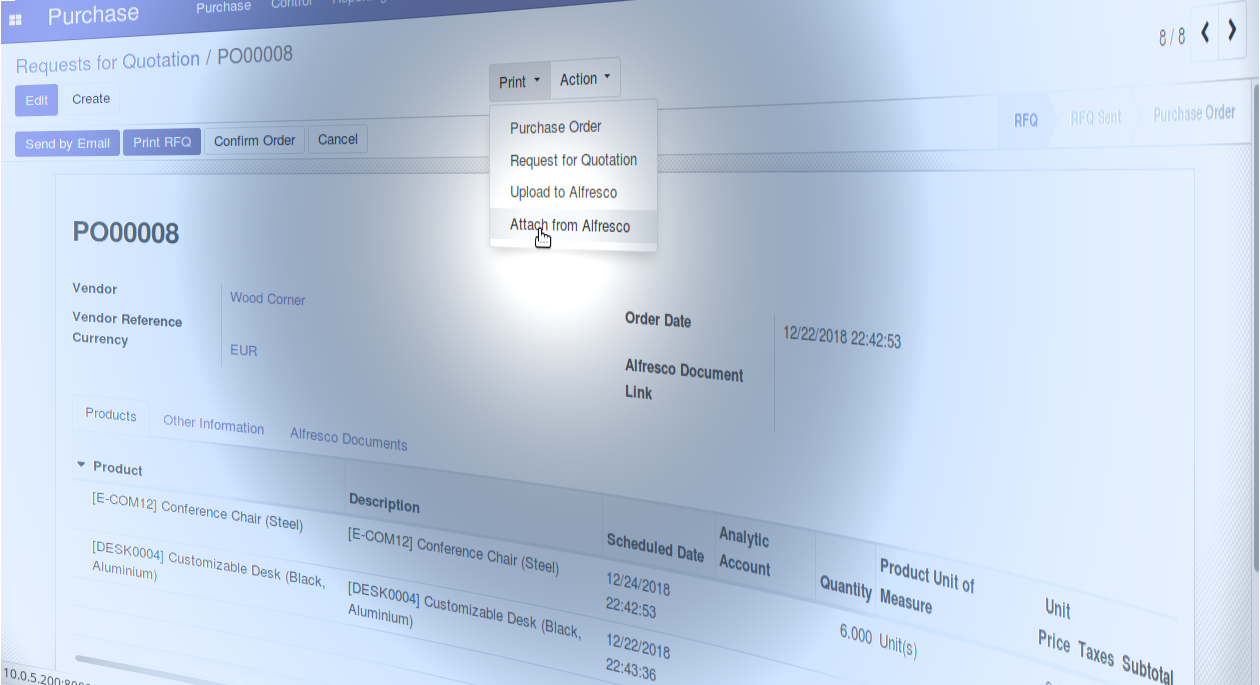
Task: Click the Subtotal column header
Action: [x=1147, y=668]
